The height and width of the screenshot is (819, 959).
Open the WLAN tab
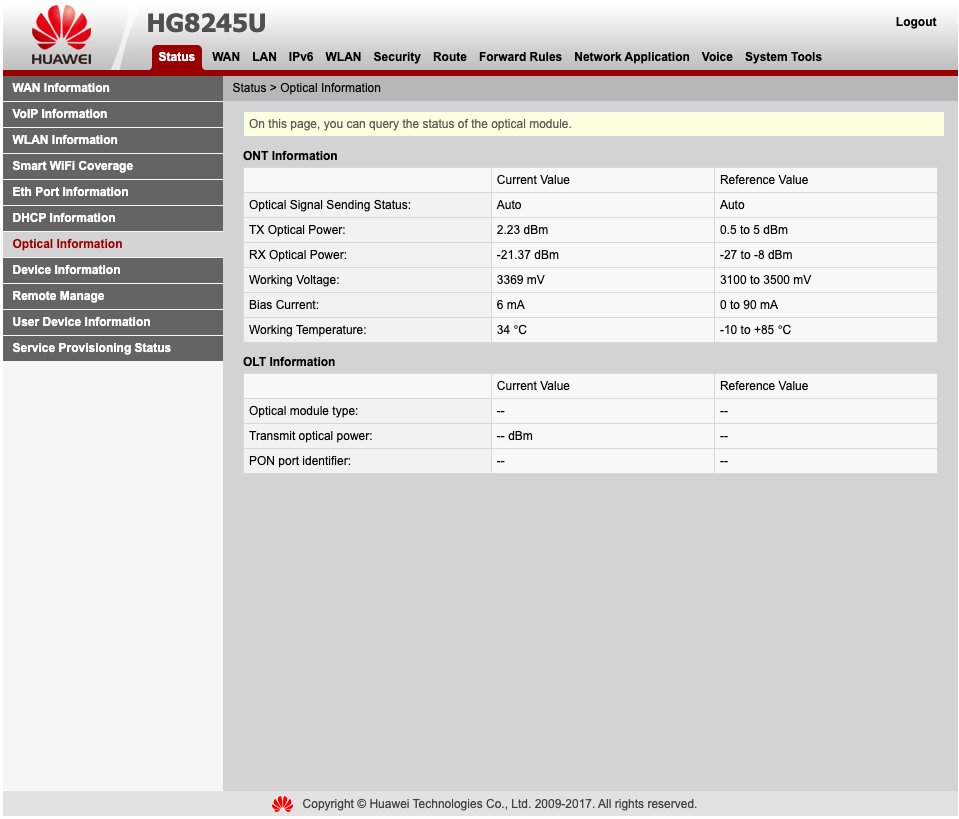click(x=343, y=57)
